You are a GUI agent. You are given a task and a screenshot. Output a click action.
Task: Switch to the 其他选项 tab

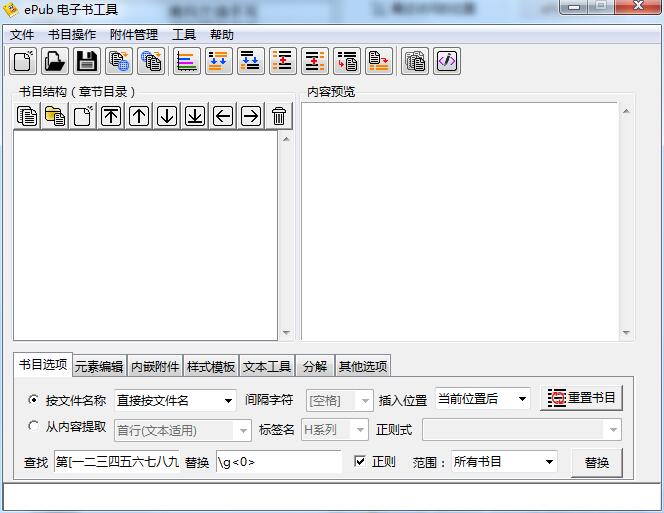(363, 366)
